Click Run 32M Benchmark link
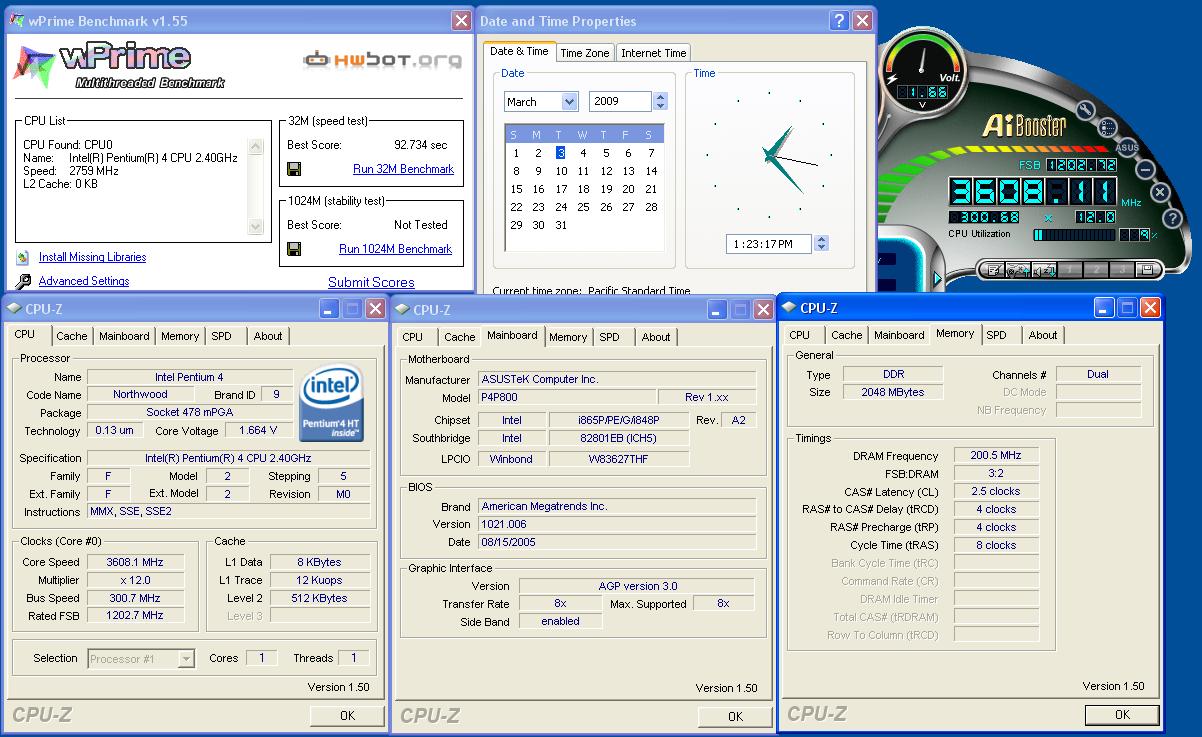 click(x=403, y=169)
